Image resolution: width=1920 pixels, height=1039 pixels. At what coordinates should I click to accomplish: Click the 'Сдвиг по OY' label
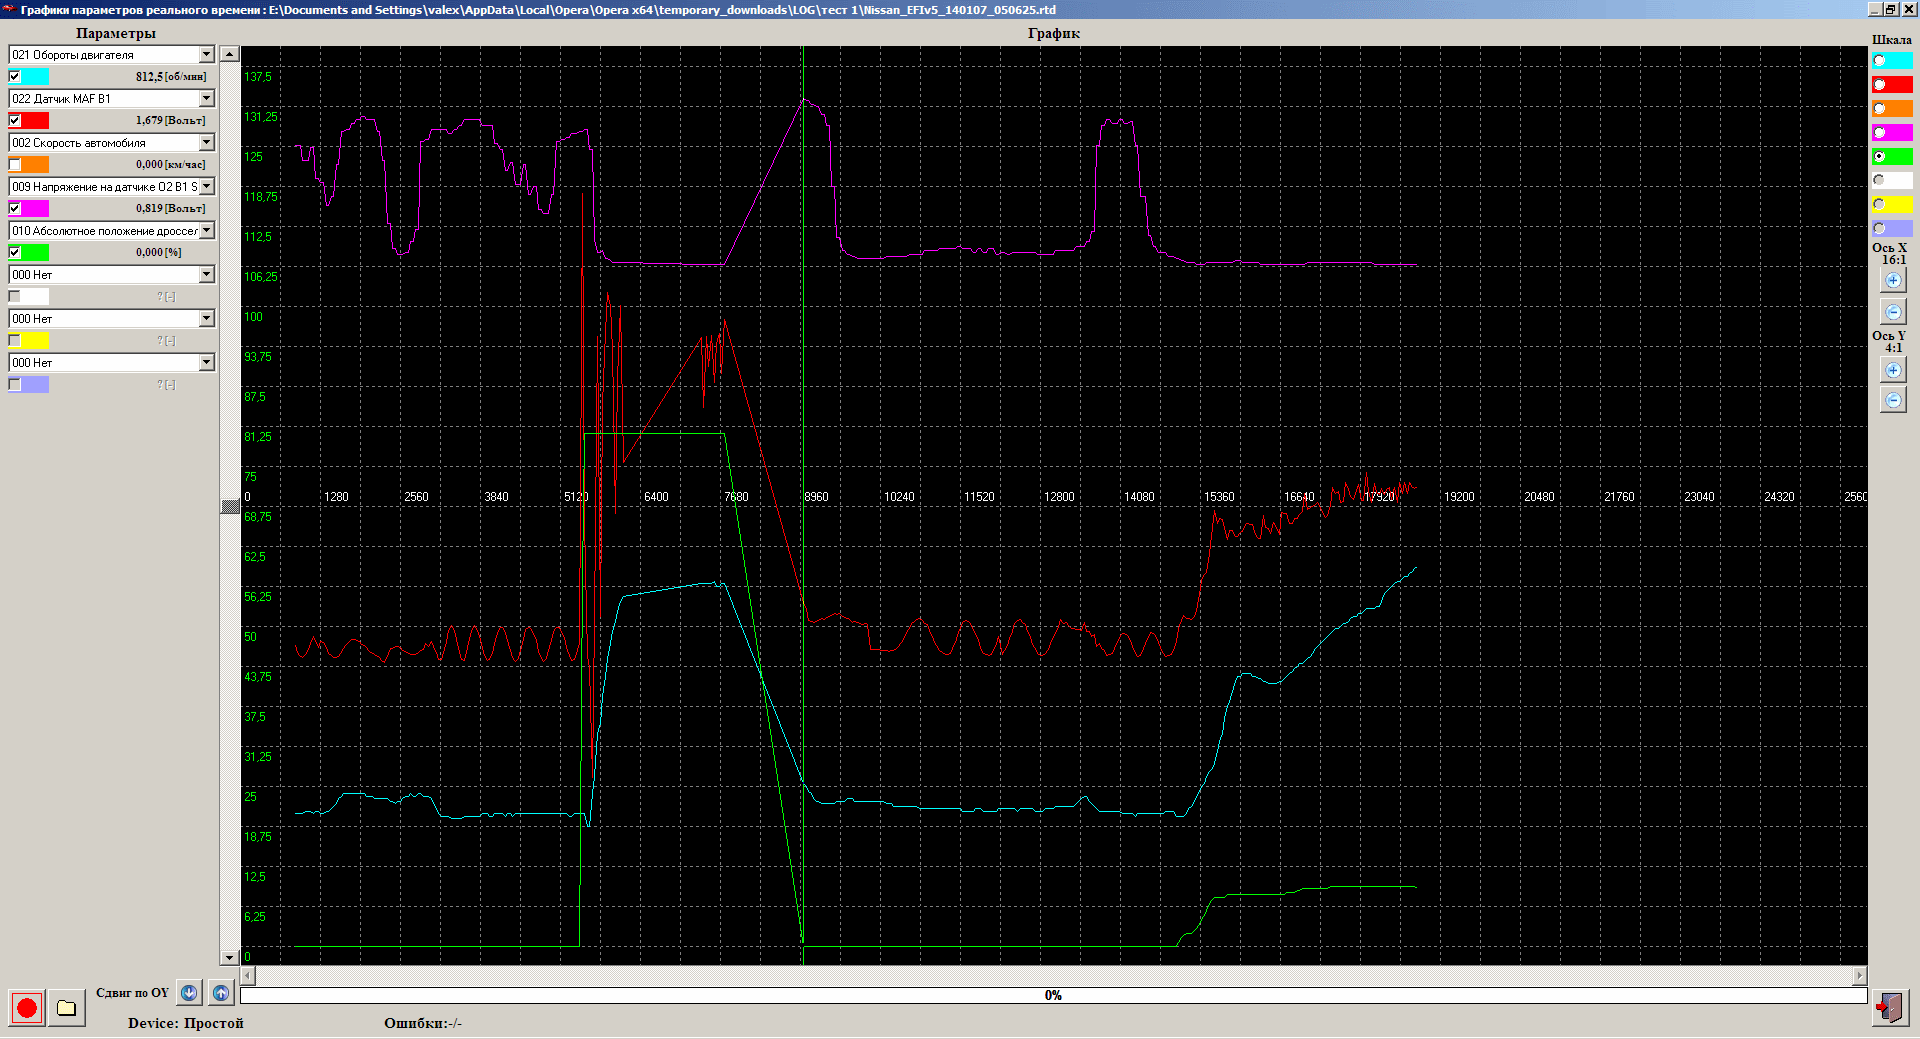133,993
